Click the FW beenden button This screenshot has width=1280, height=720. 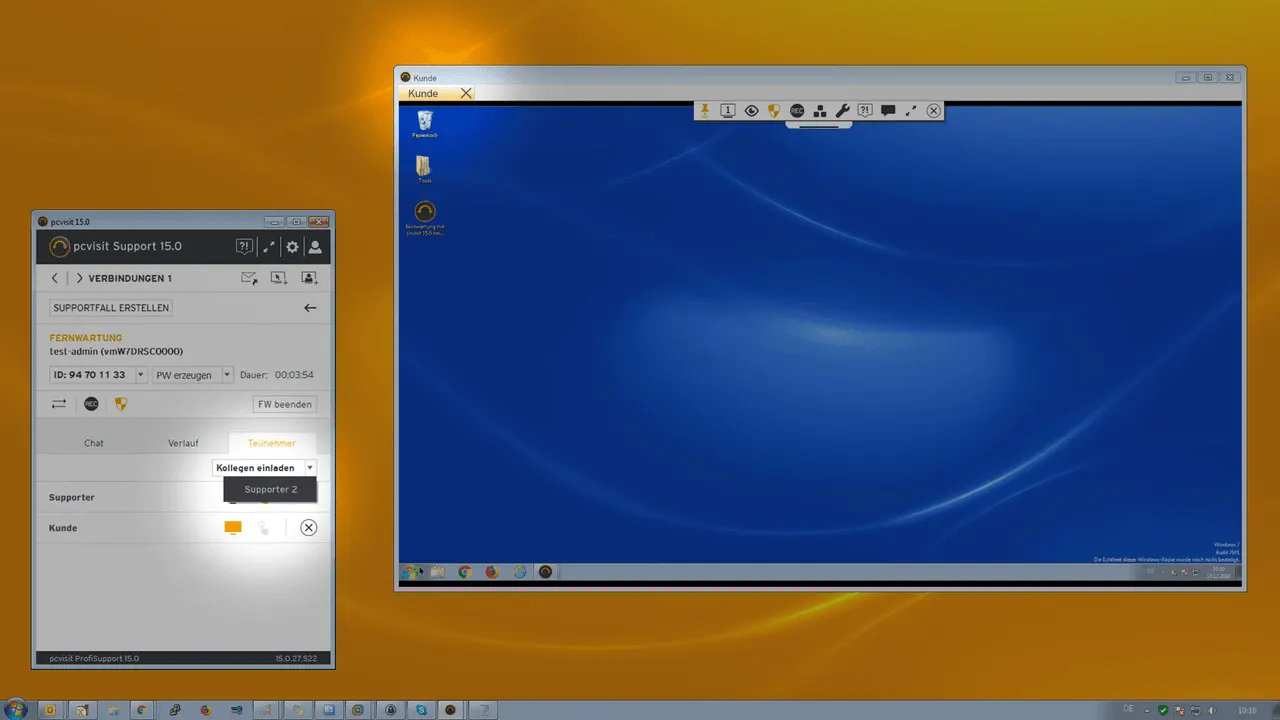click(x=286, y=404)
